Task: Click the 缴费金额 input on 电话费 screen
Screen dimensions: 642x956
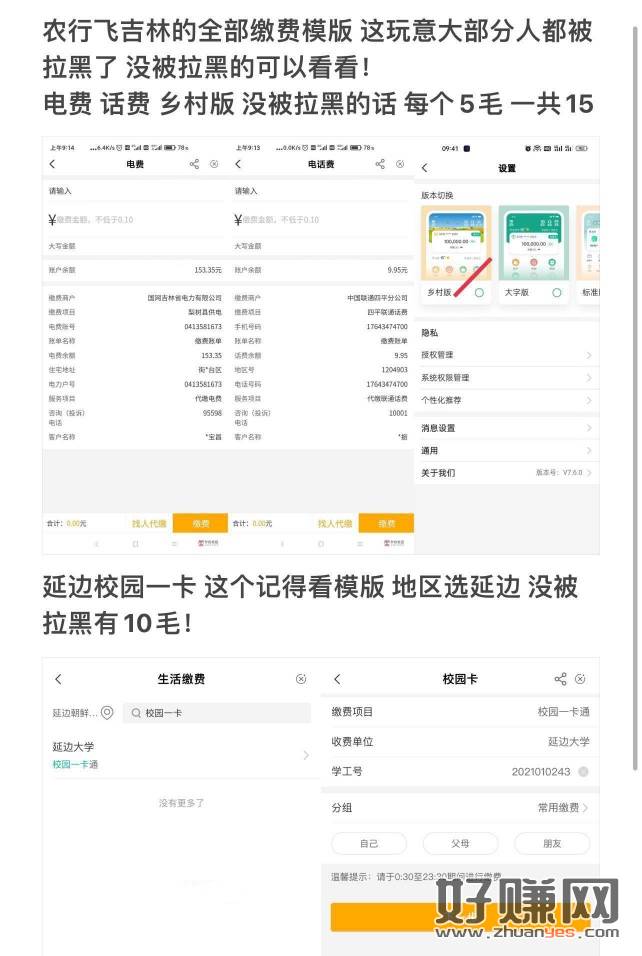Action: (x=320, y=219)
